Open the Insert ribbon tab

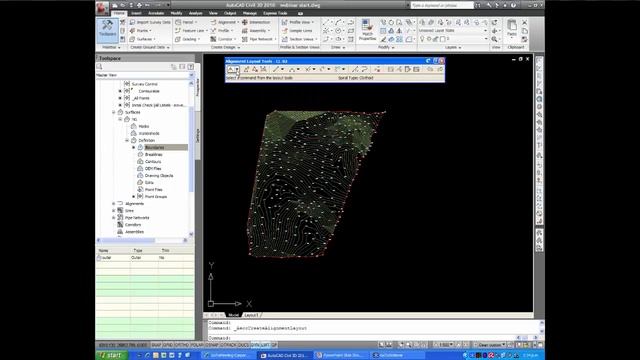click(x=136, y=13)
